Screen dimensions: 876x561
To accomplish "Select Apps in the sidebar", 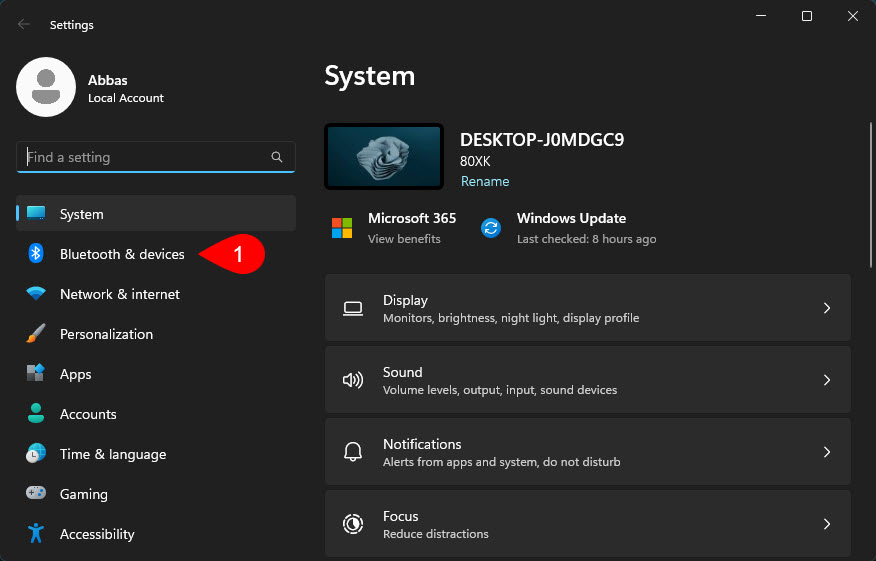I will pos(76,374).
